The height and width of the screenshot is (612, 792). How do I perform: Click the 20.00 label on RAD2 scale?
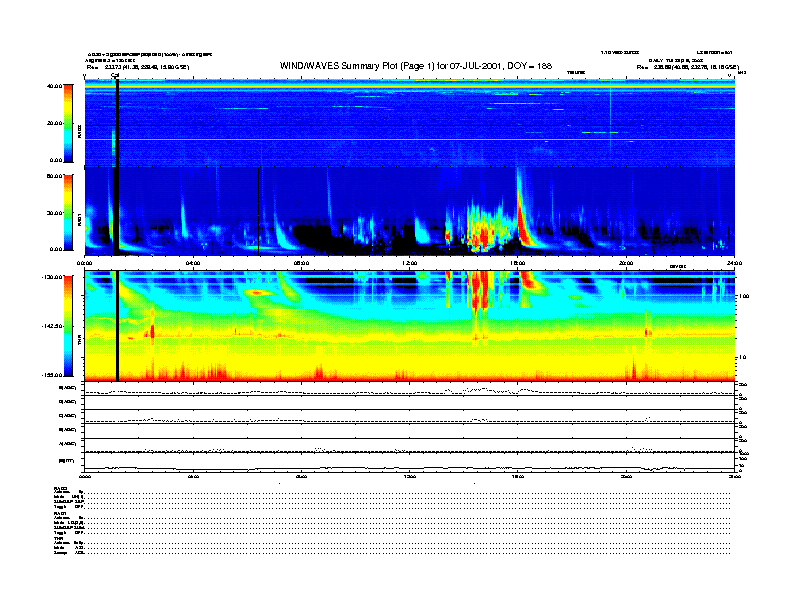point(54,123)
